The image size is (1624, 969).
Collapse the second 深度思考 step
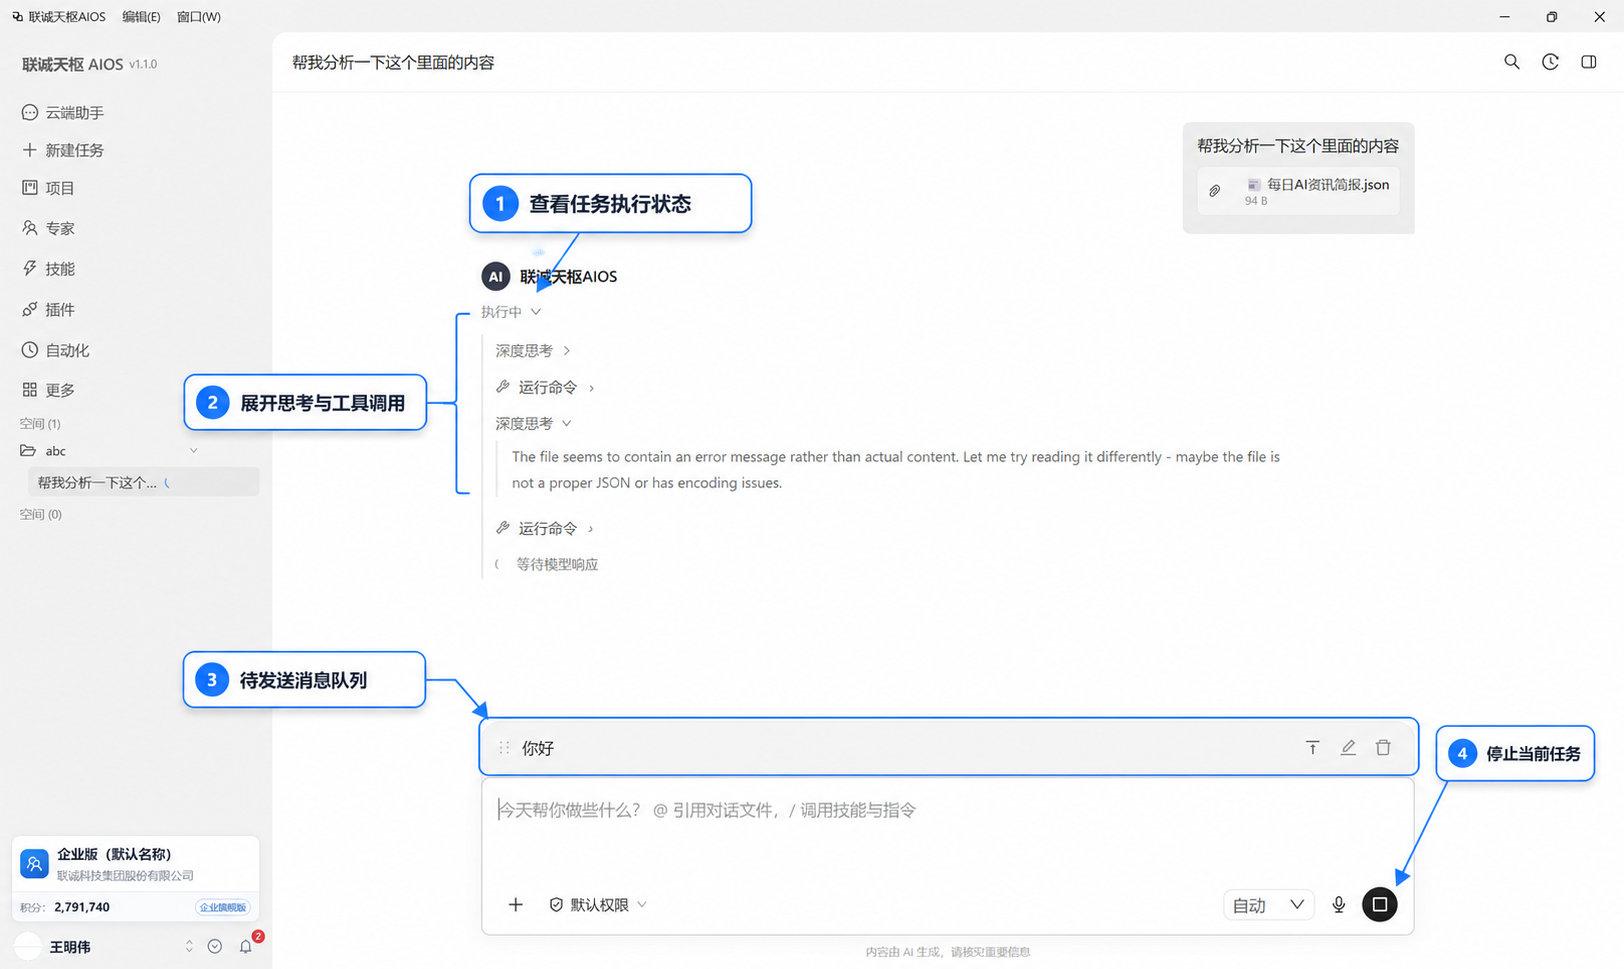[533, 424]
